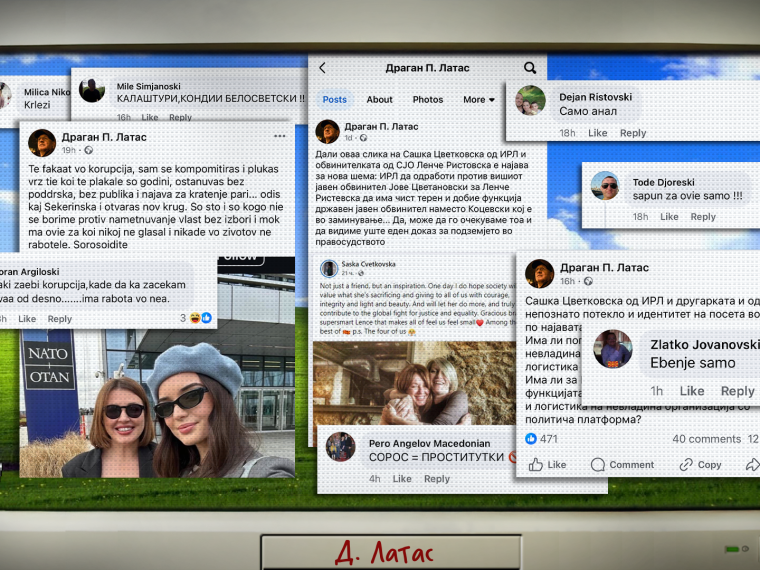This screenshot has width=760, height=570.
Task: View the 471 likes reaction count
Action: (541, 439)
